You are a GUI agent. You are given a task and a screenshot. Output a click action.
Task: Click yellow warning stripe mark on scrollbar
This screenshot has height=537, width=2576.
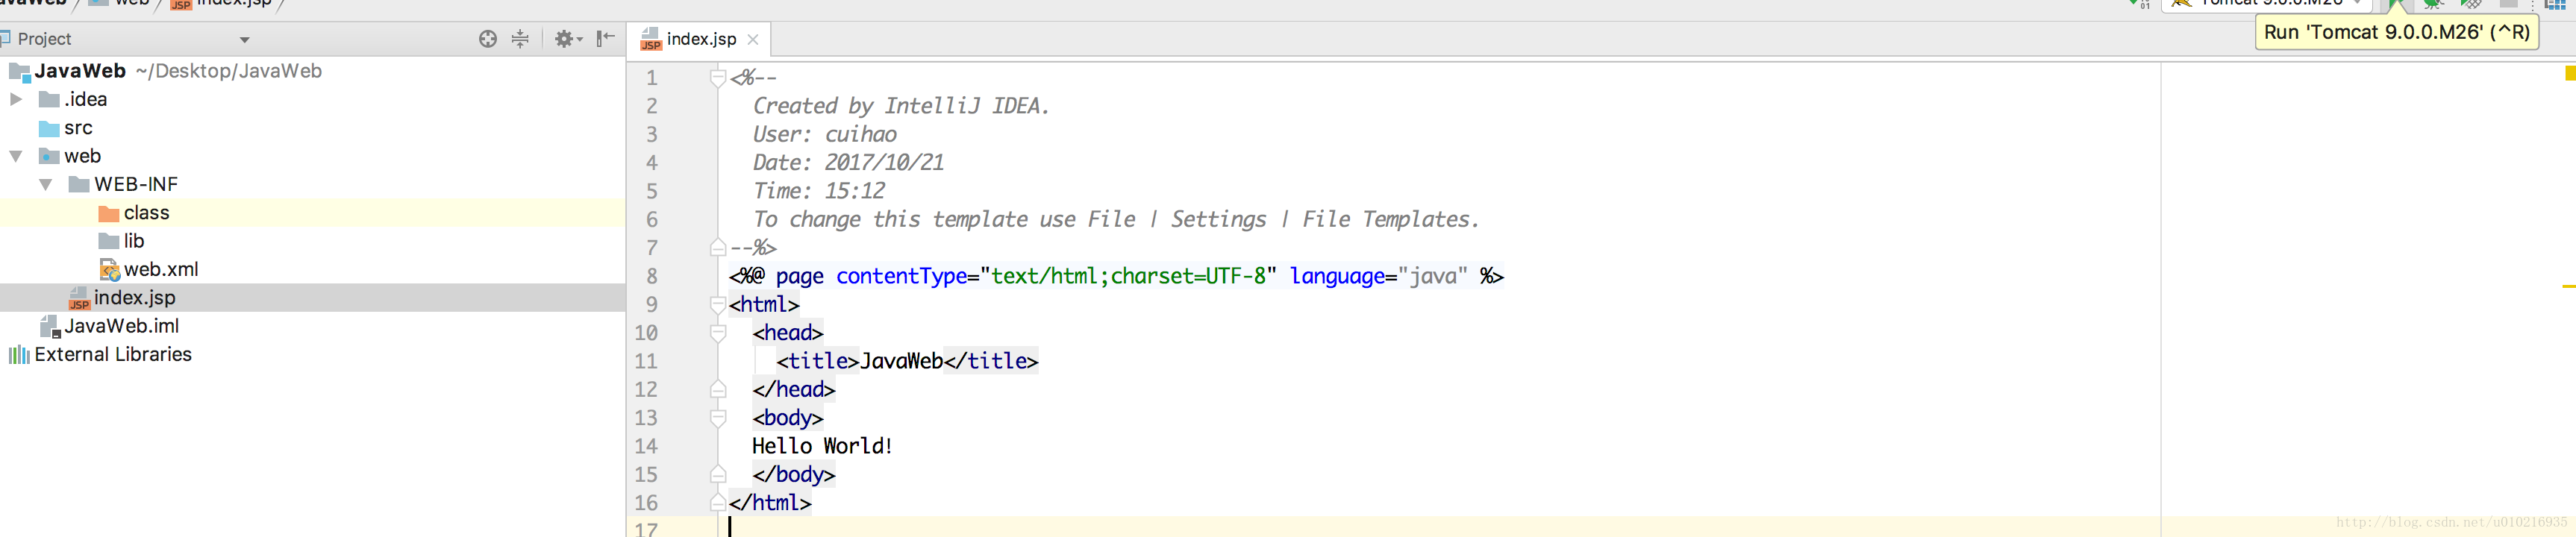tap(2569, 287)
